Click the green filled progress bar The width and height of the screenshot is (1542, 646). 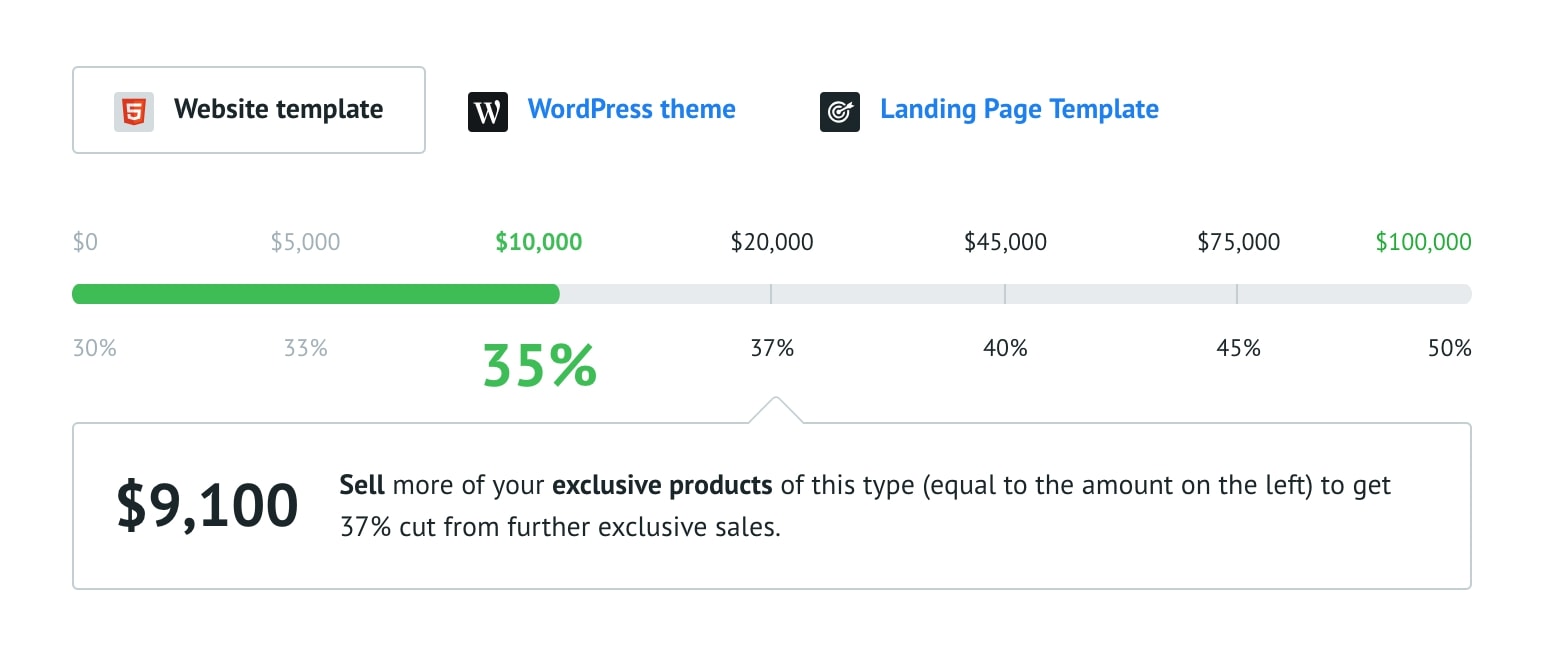click(315, 294)
